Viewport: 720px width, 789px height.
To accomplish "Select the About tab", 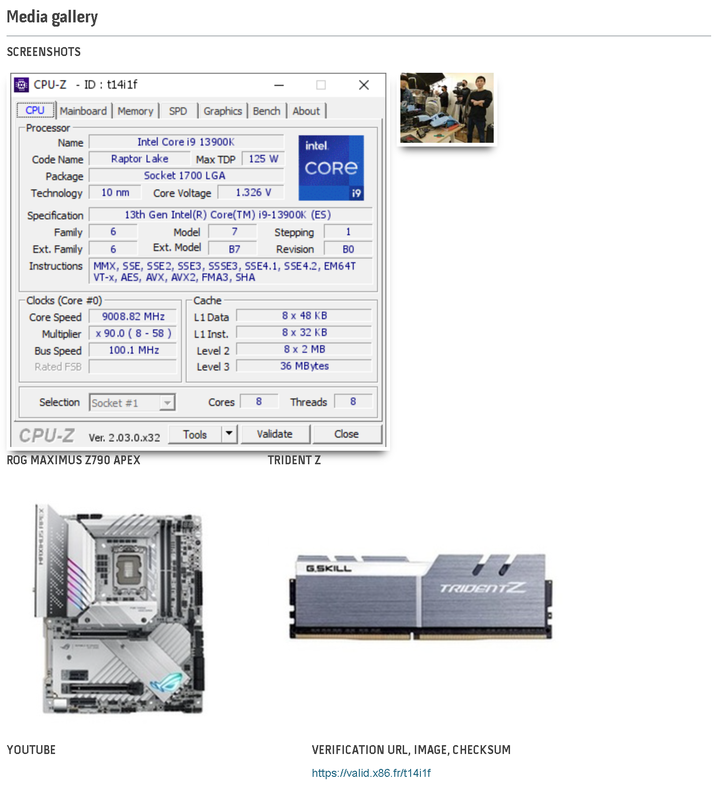I will (306, 111).
